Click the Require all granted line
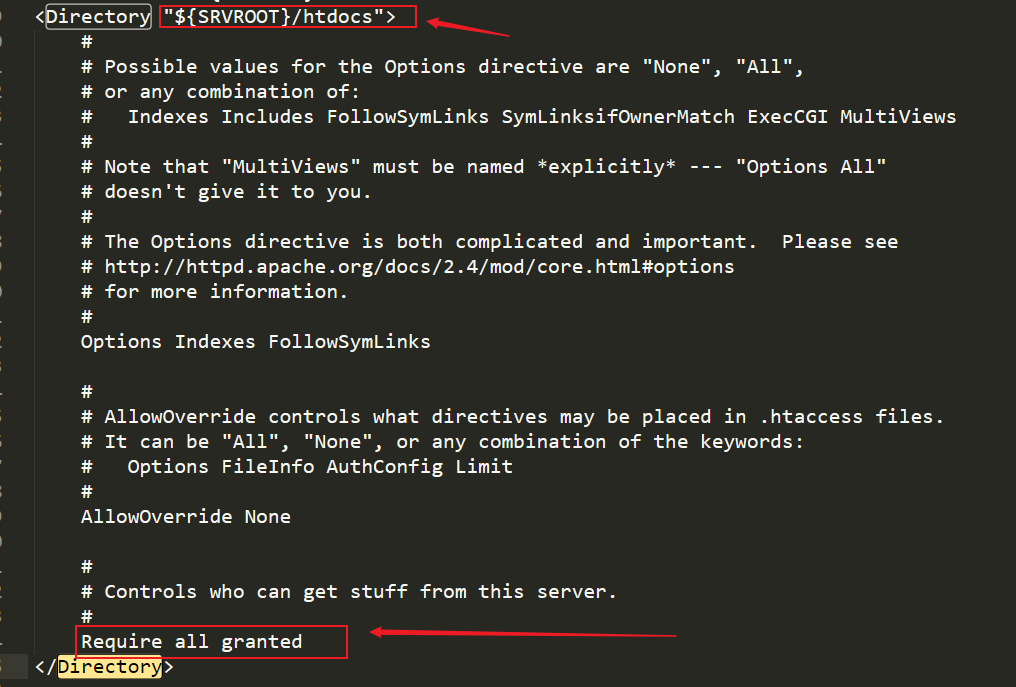Image resolution: width=1016 pixels, height=687 pixels. coord(192,642)
